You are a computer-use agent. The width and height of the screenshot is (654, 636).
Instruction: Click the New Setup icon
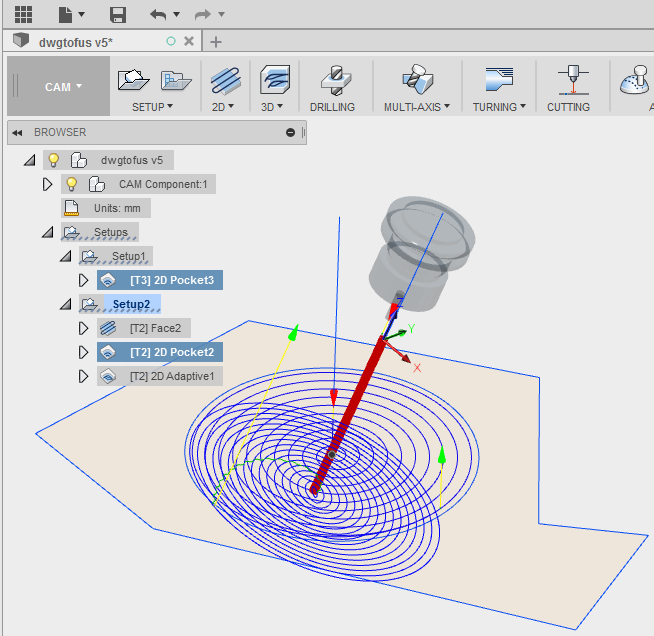133,80
